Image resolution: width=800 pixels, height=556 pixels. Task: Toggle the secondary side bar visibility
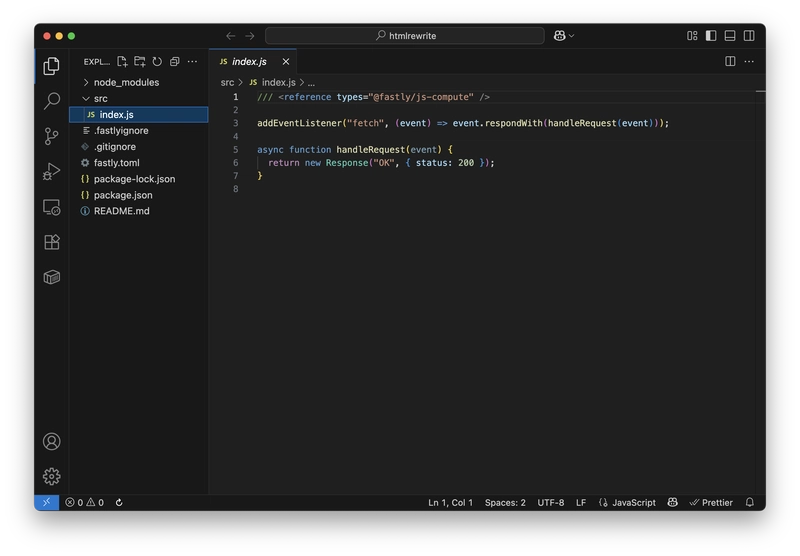[x=749, y=36]
